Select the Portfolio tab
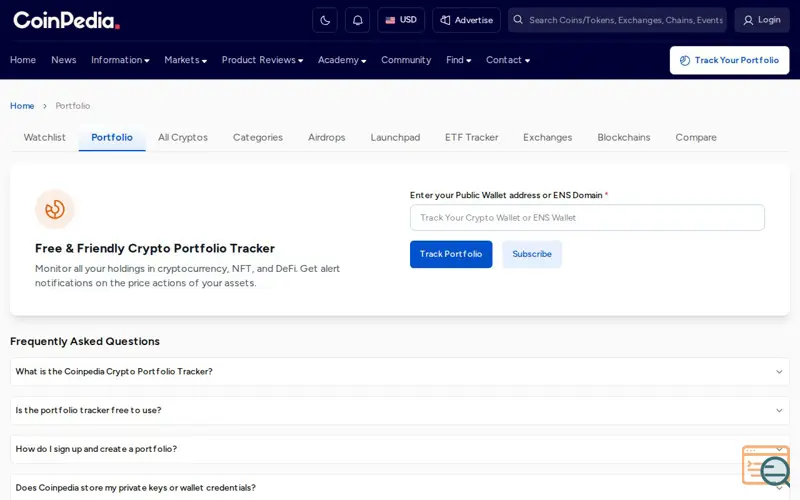Screen dimensions: 800x500 (112, 138)
